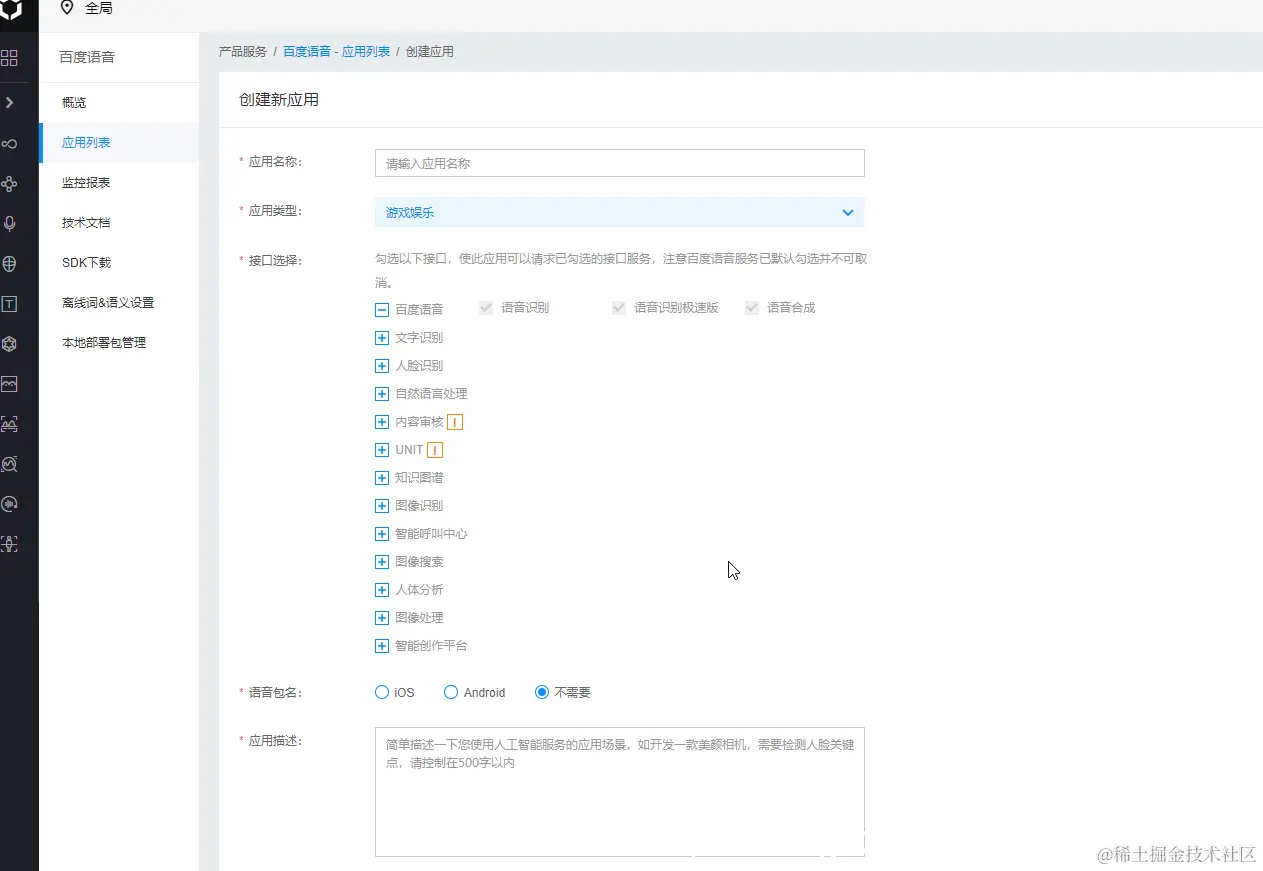Click the 产品服务 breadcrumb link
Viewport: 1263px width, 871px height.
pos(244,51)
